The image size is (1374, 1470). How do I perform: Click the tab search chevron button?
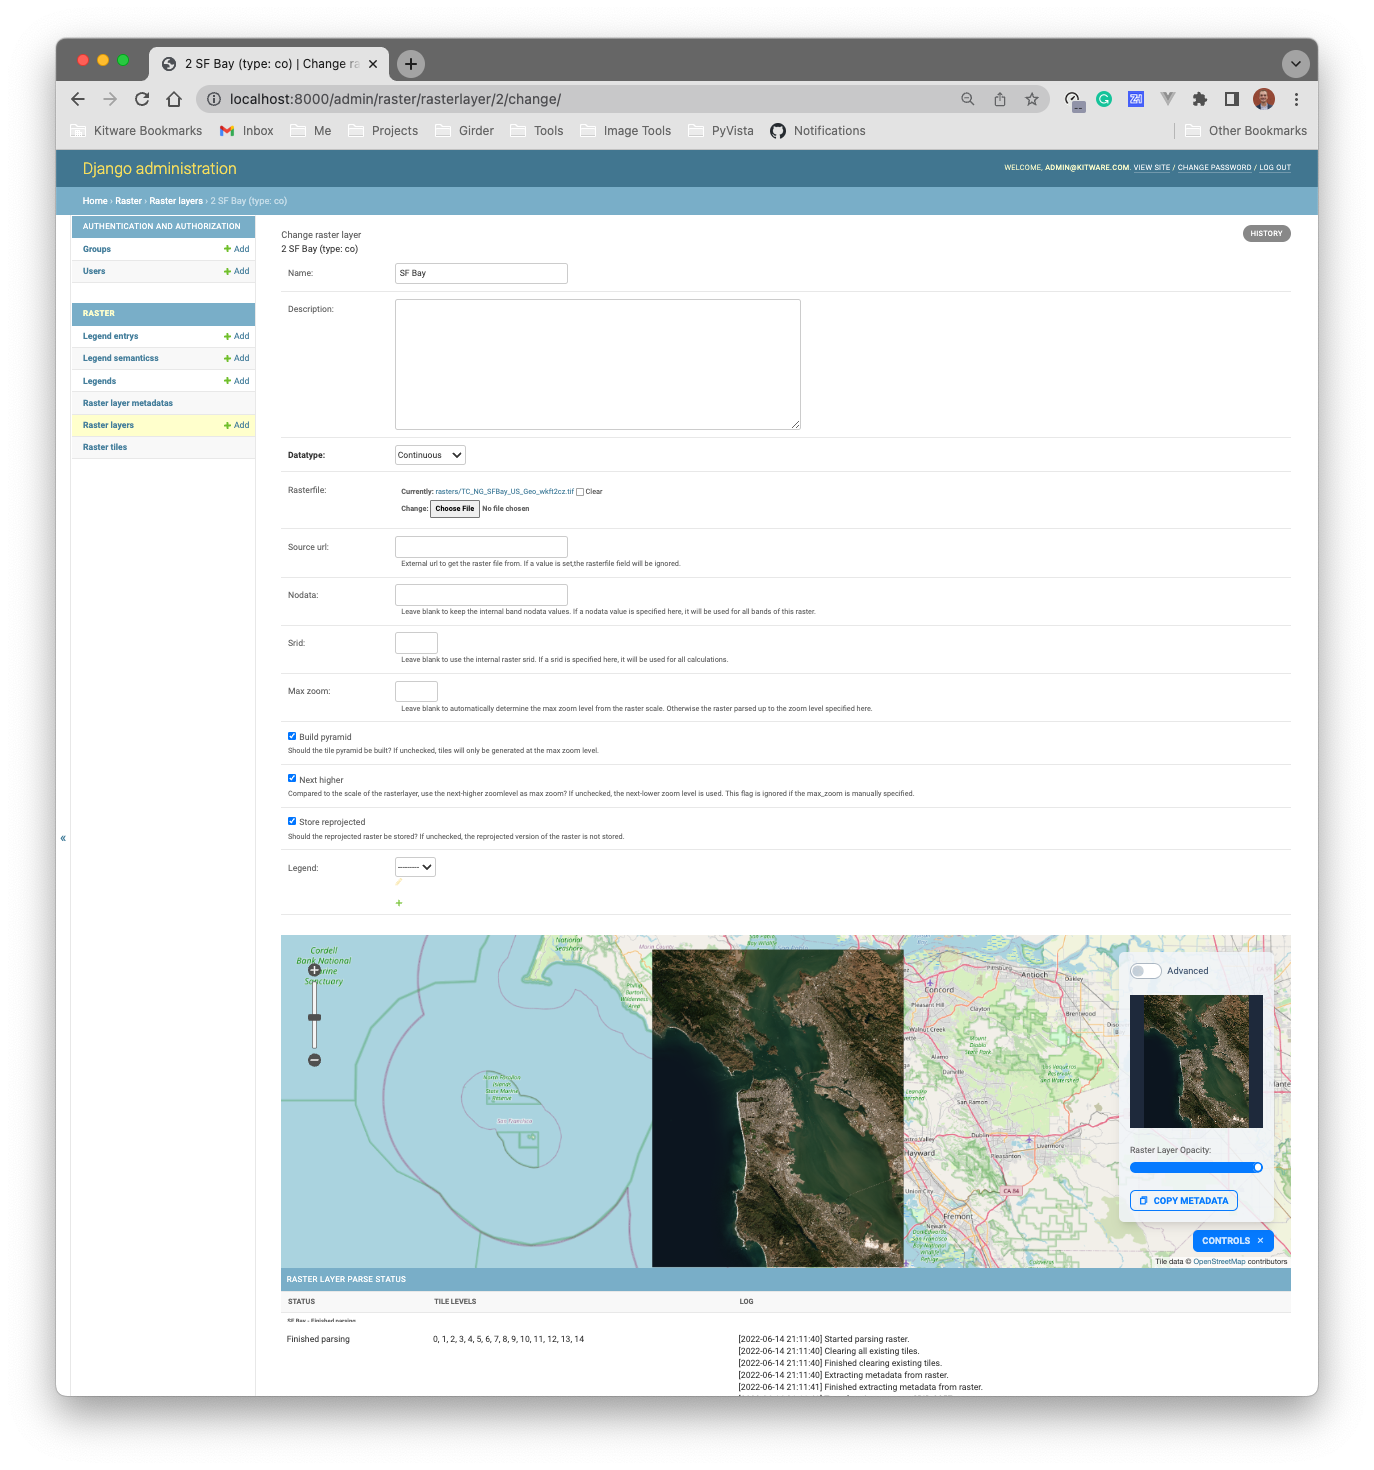pos(1296,64)
